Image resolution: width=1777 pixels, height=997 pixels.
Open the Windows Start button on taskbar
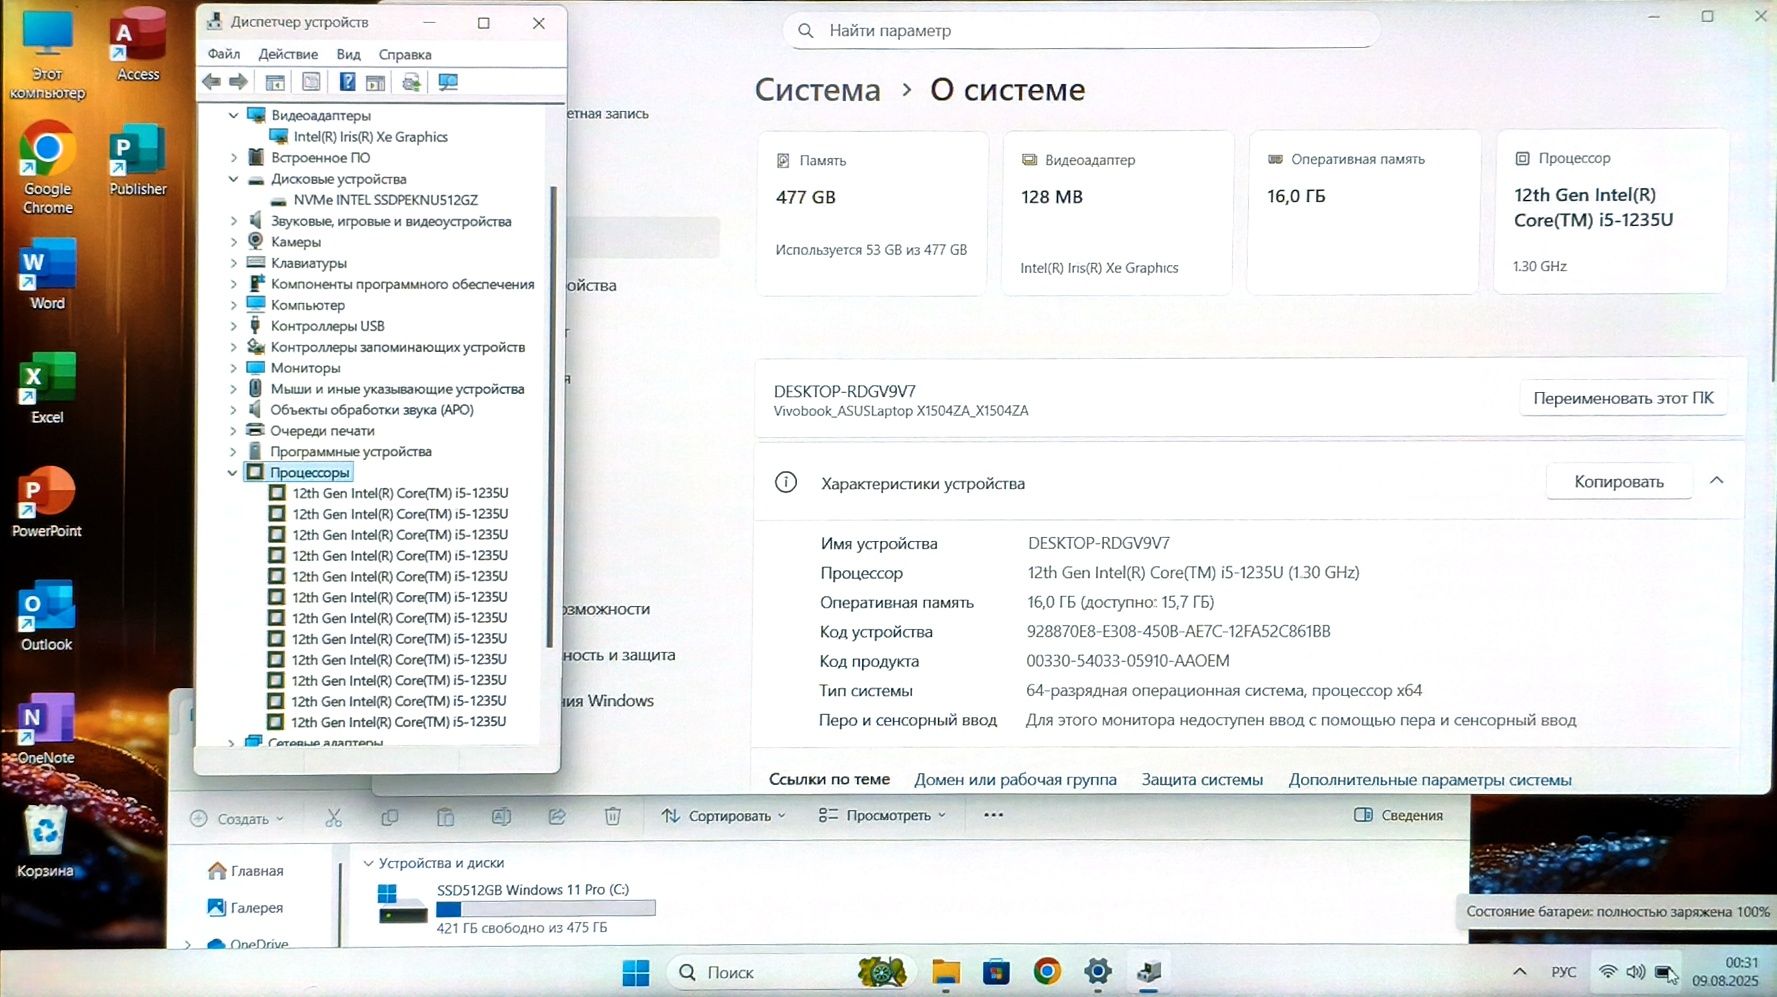(x=636, y=972)
